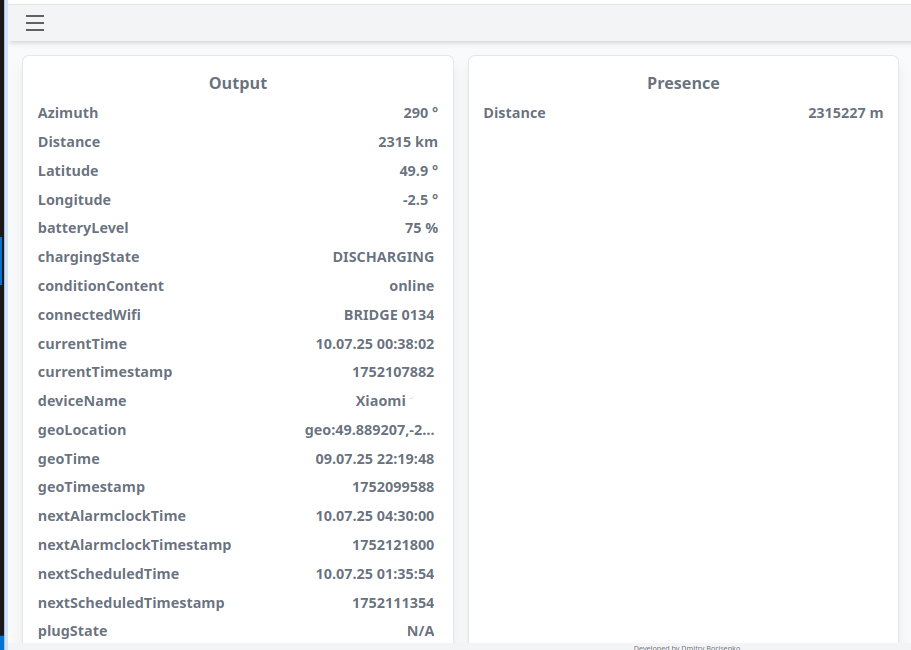The width and height of the screenshot is (911, 650).
Task: Select the nextScheduledTimestamp value 1752111354
Action: [x=393, y=603]
